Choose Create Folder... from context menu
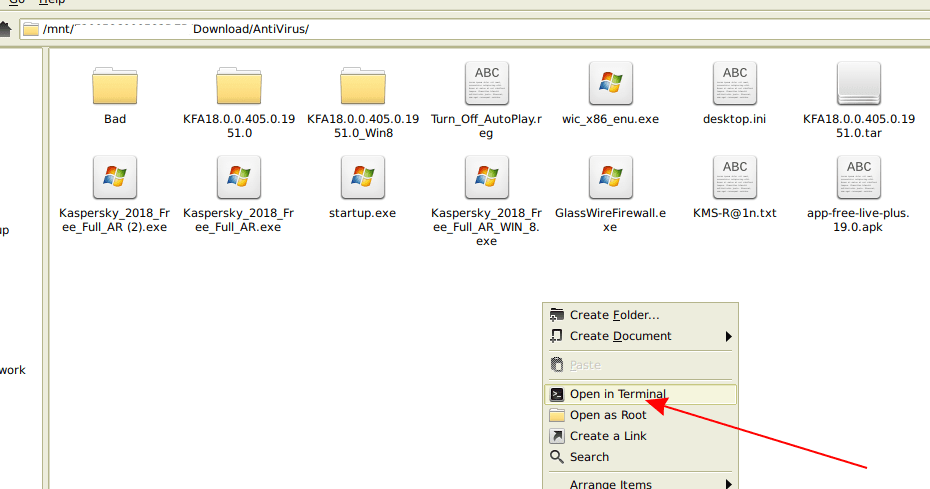 click(641, 315)
